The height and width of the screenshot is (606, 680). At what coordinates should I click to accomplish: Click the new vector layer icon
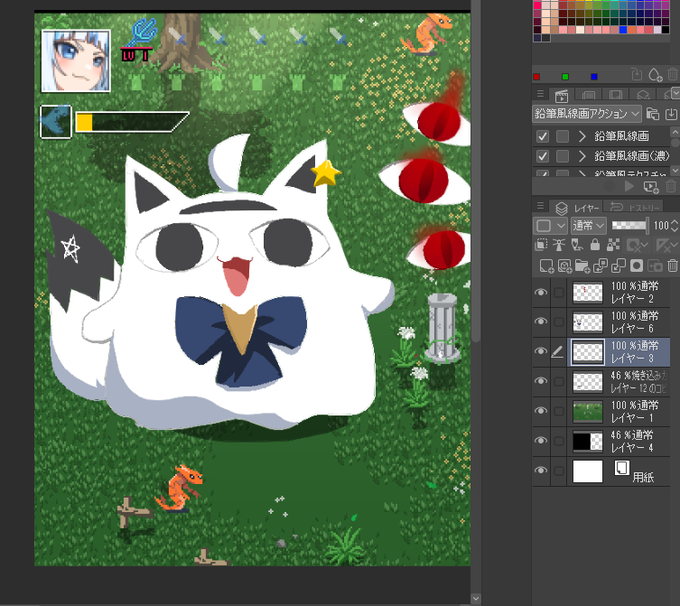click(564, 265)
